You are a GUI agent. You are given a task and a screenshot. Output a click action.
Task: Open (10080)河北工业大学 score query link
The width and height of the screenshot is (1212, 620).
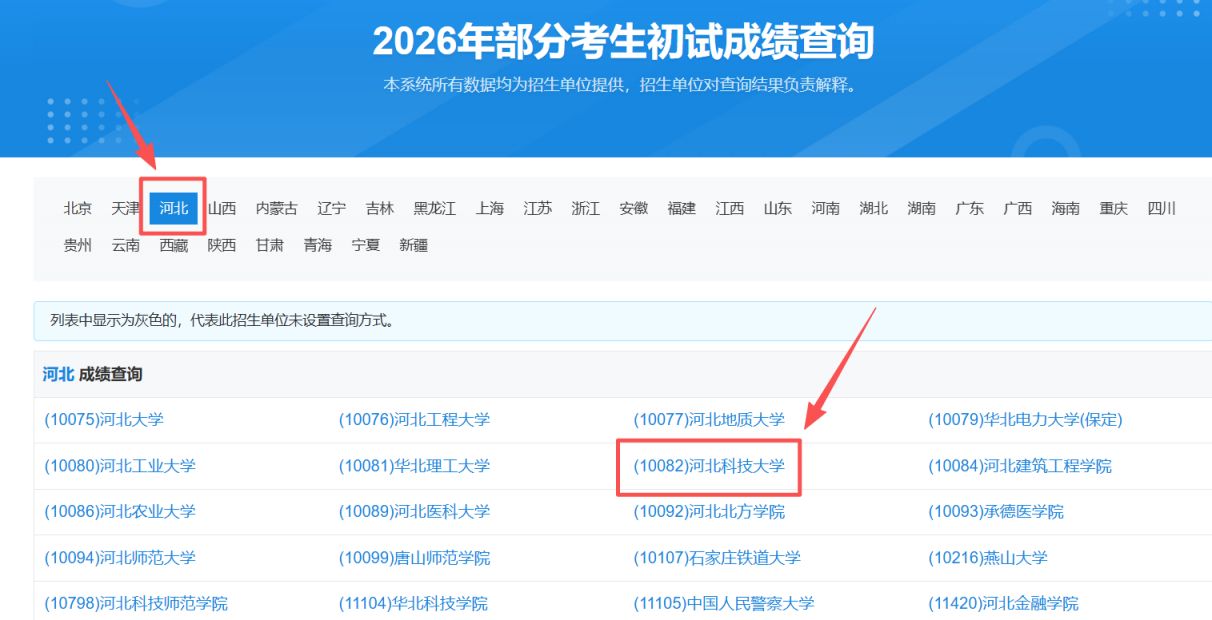[x=120, y=466]
